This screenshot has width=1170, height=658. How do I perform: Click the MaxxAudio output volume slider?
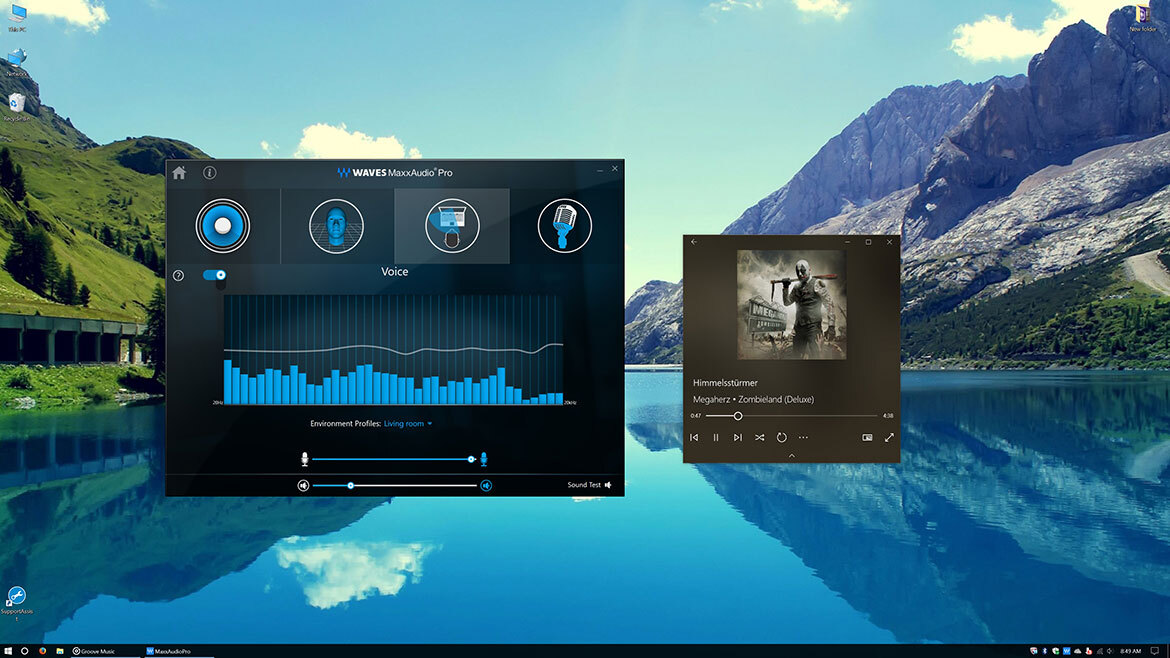point(394,486)
